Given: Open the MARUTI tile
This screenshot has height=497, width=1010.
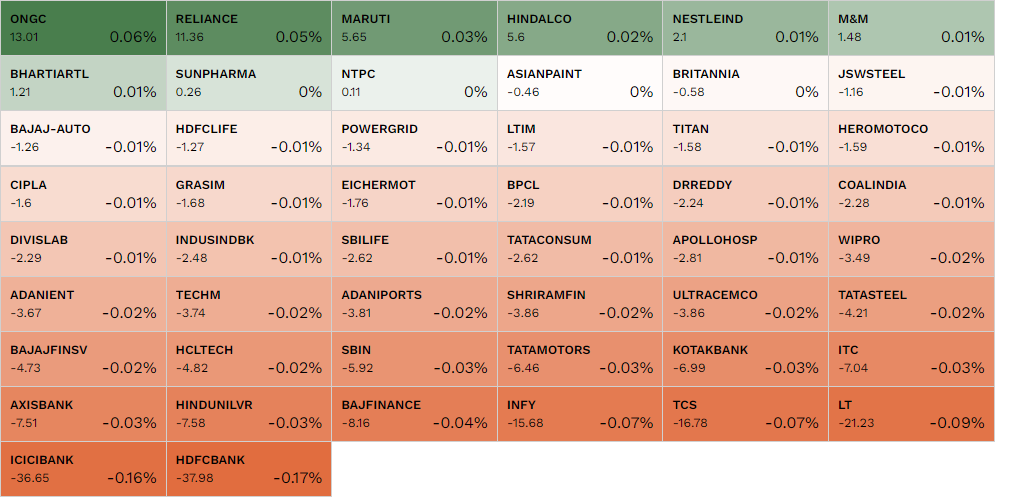Looking at the screenshot, I should [x=414, y=28].
